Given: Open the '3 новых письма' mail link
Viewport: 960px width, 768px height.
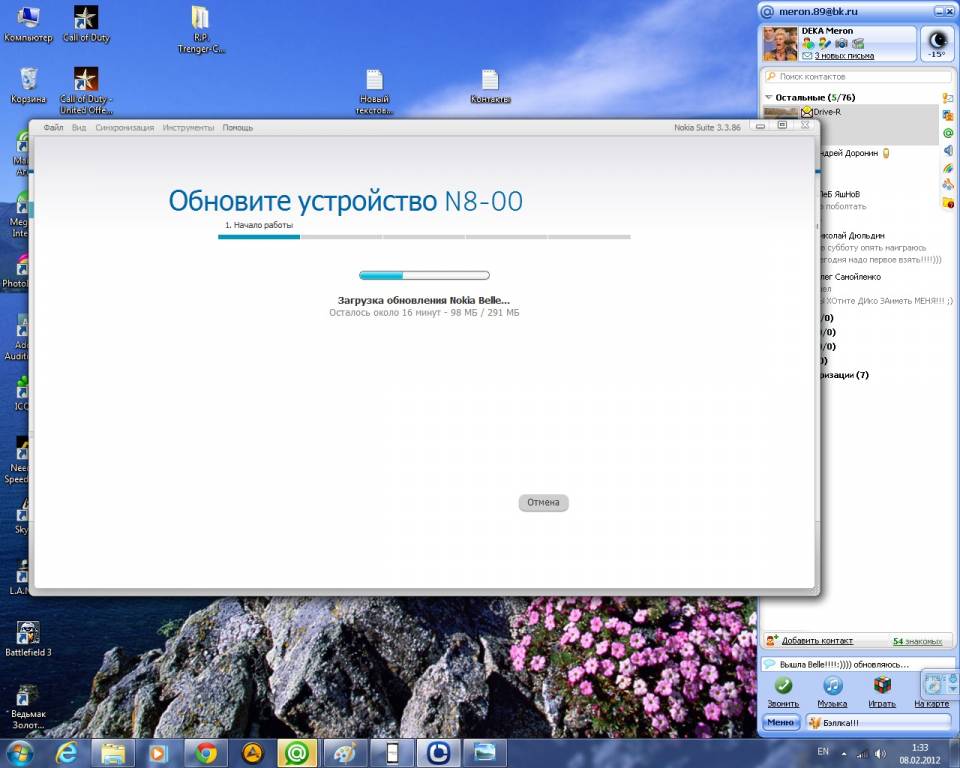Looking at the screenshot, I should (844, 56).
